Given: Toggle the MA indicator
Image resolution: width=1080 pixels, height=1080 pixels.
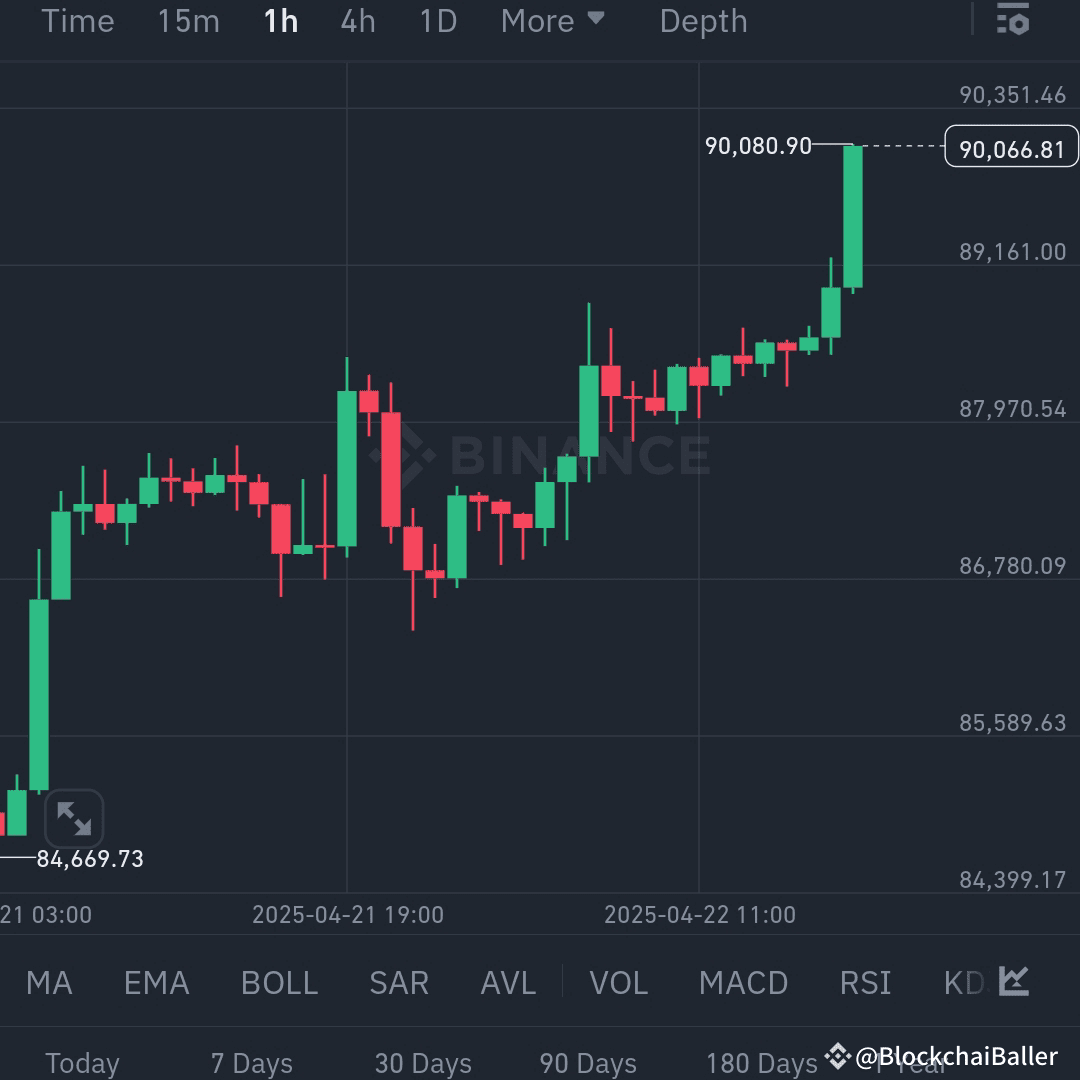Looking at the screenshot, I should pyautogui.click(x=48, y=983).
